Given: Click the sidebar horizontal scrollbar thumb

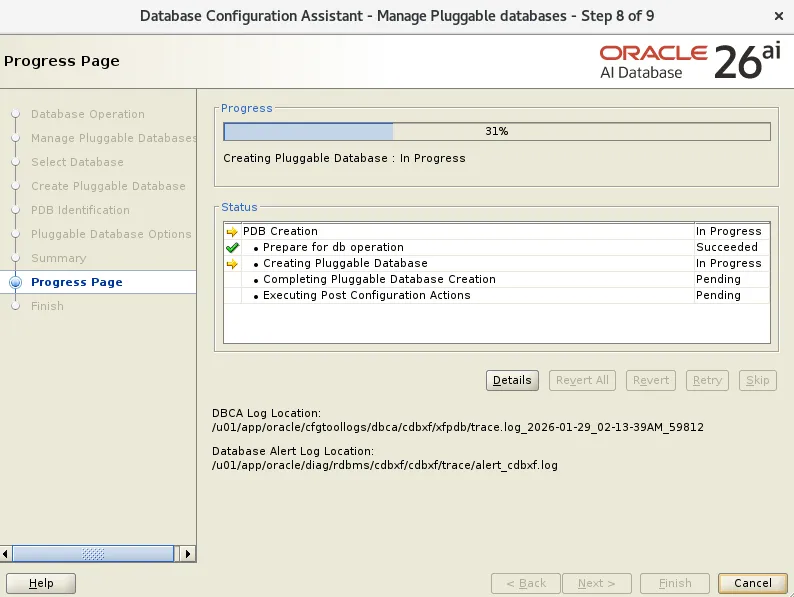Looking at the screenshot, I should (x=93, y=553).
